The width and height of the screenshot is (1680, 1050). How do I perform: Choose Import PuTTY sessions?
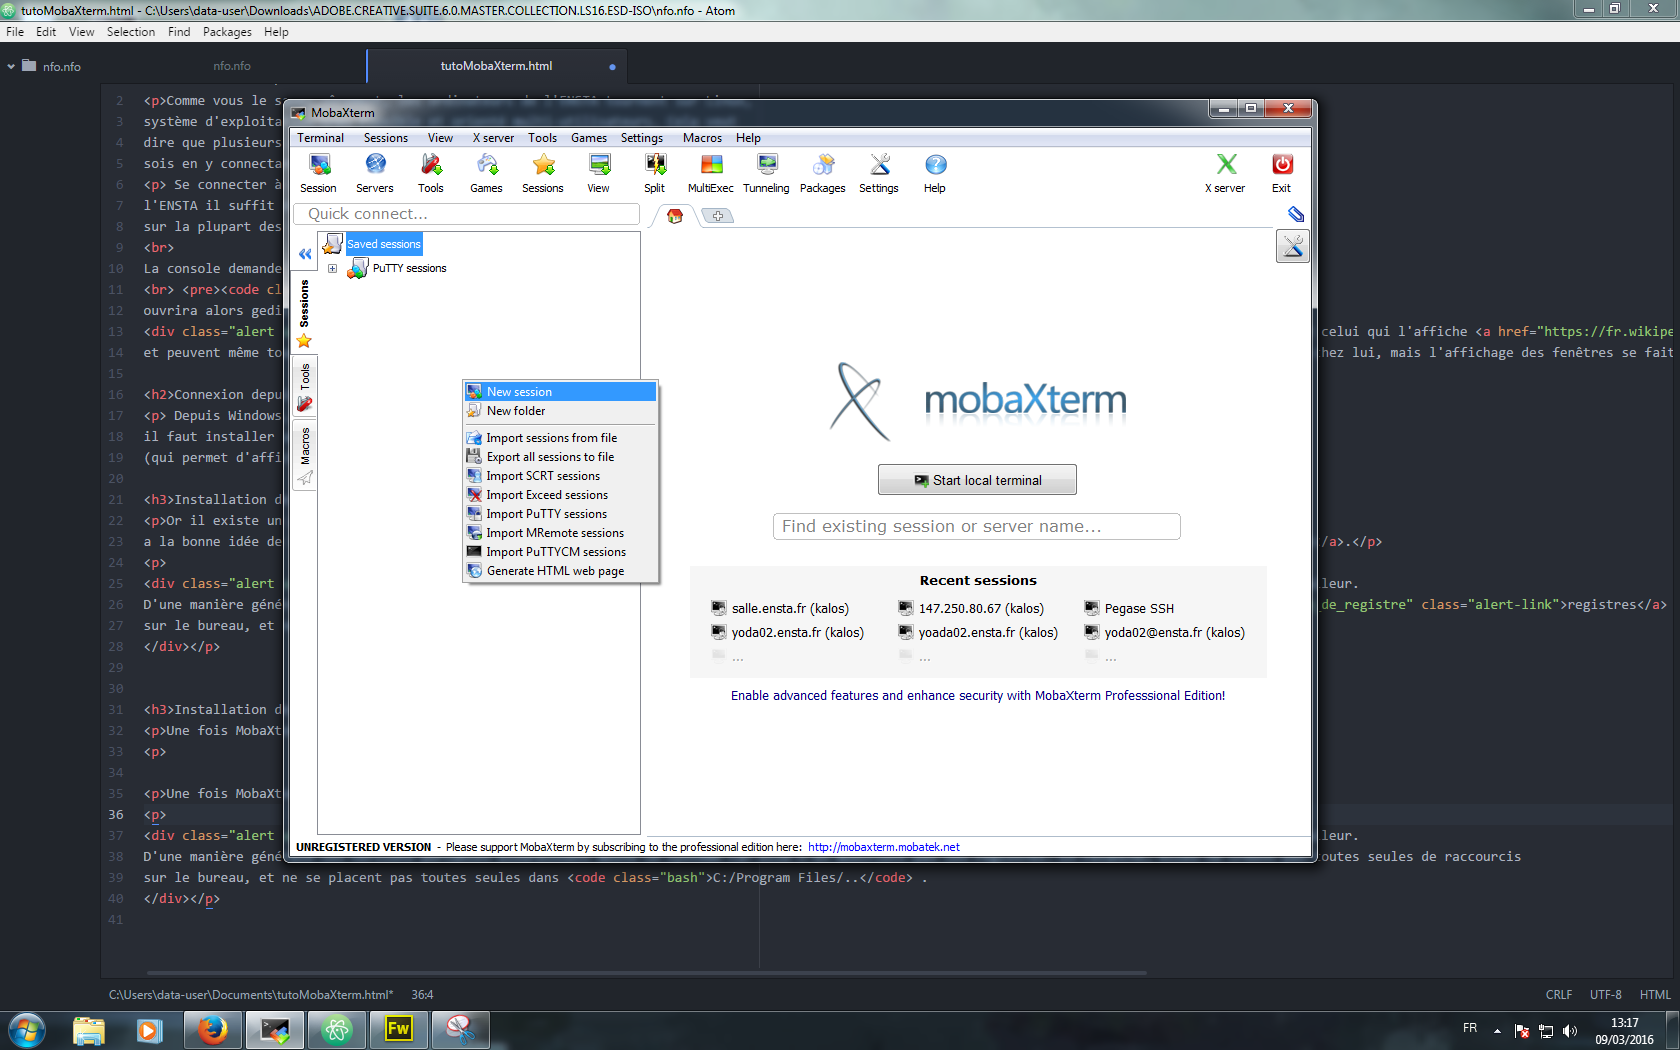coord(560,514)
